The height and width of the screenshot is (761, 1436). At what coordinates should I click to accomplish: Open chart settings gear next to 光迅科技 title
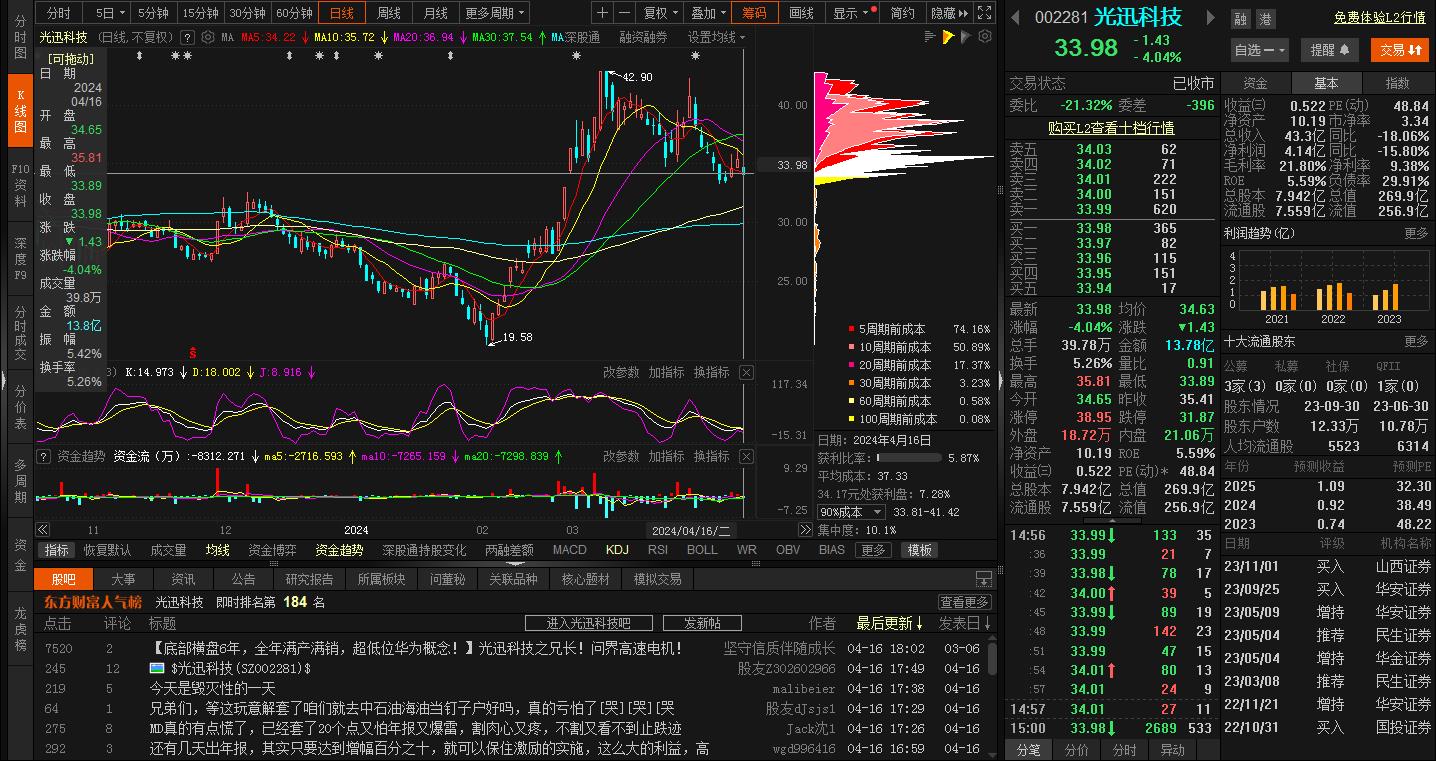pos(208,37)
